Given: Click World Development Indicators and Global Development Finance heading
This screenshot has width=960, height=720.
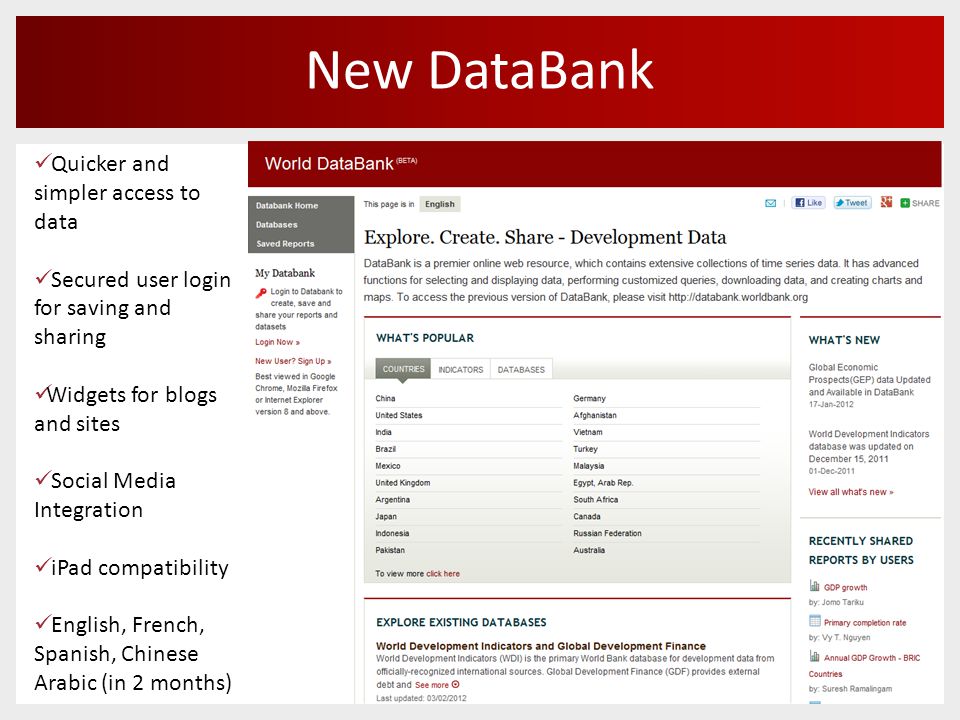Looking at the screenshot, I should point(541,646).
